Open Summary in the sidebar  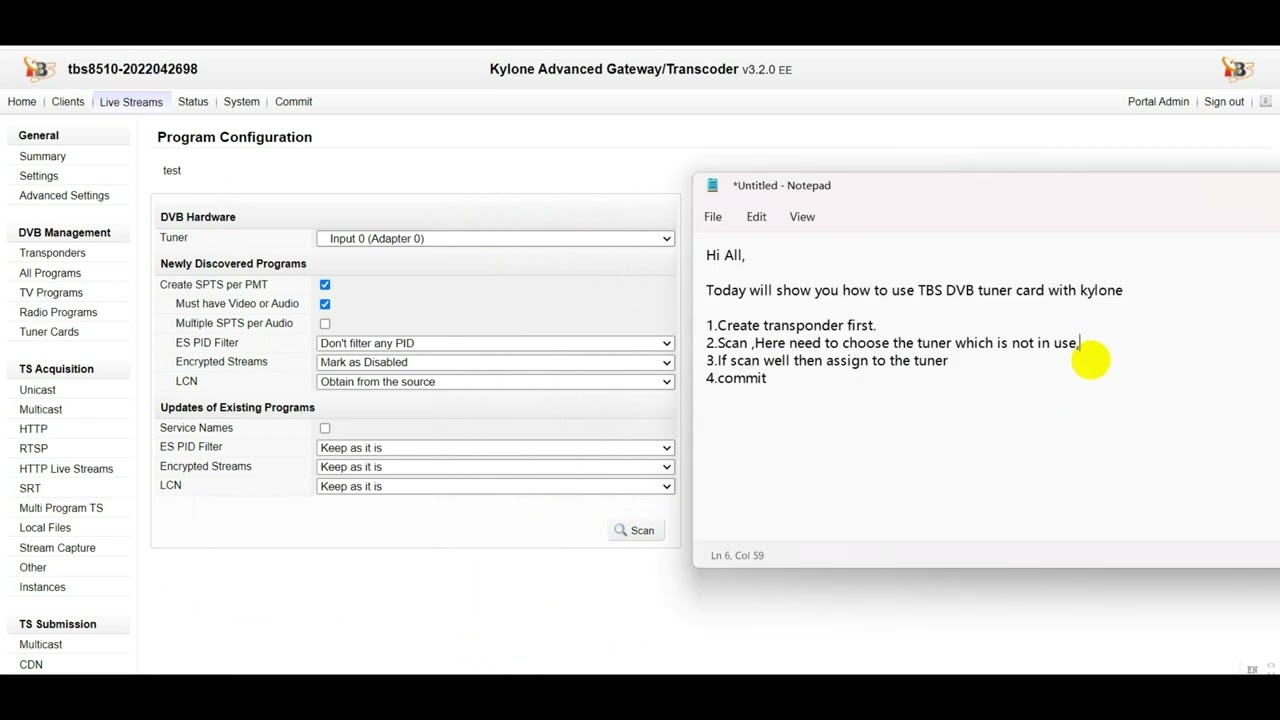point(42,157)
